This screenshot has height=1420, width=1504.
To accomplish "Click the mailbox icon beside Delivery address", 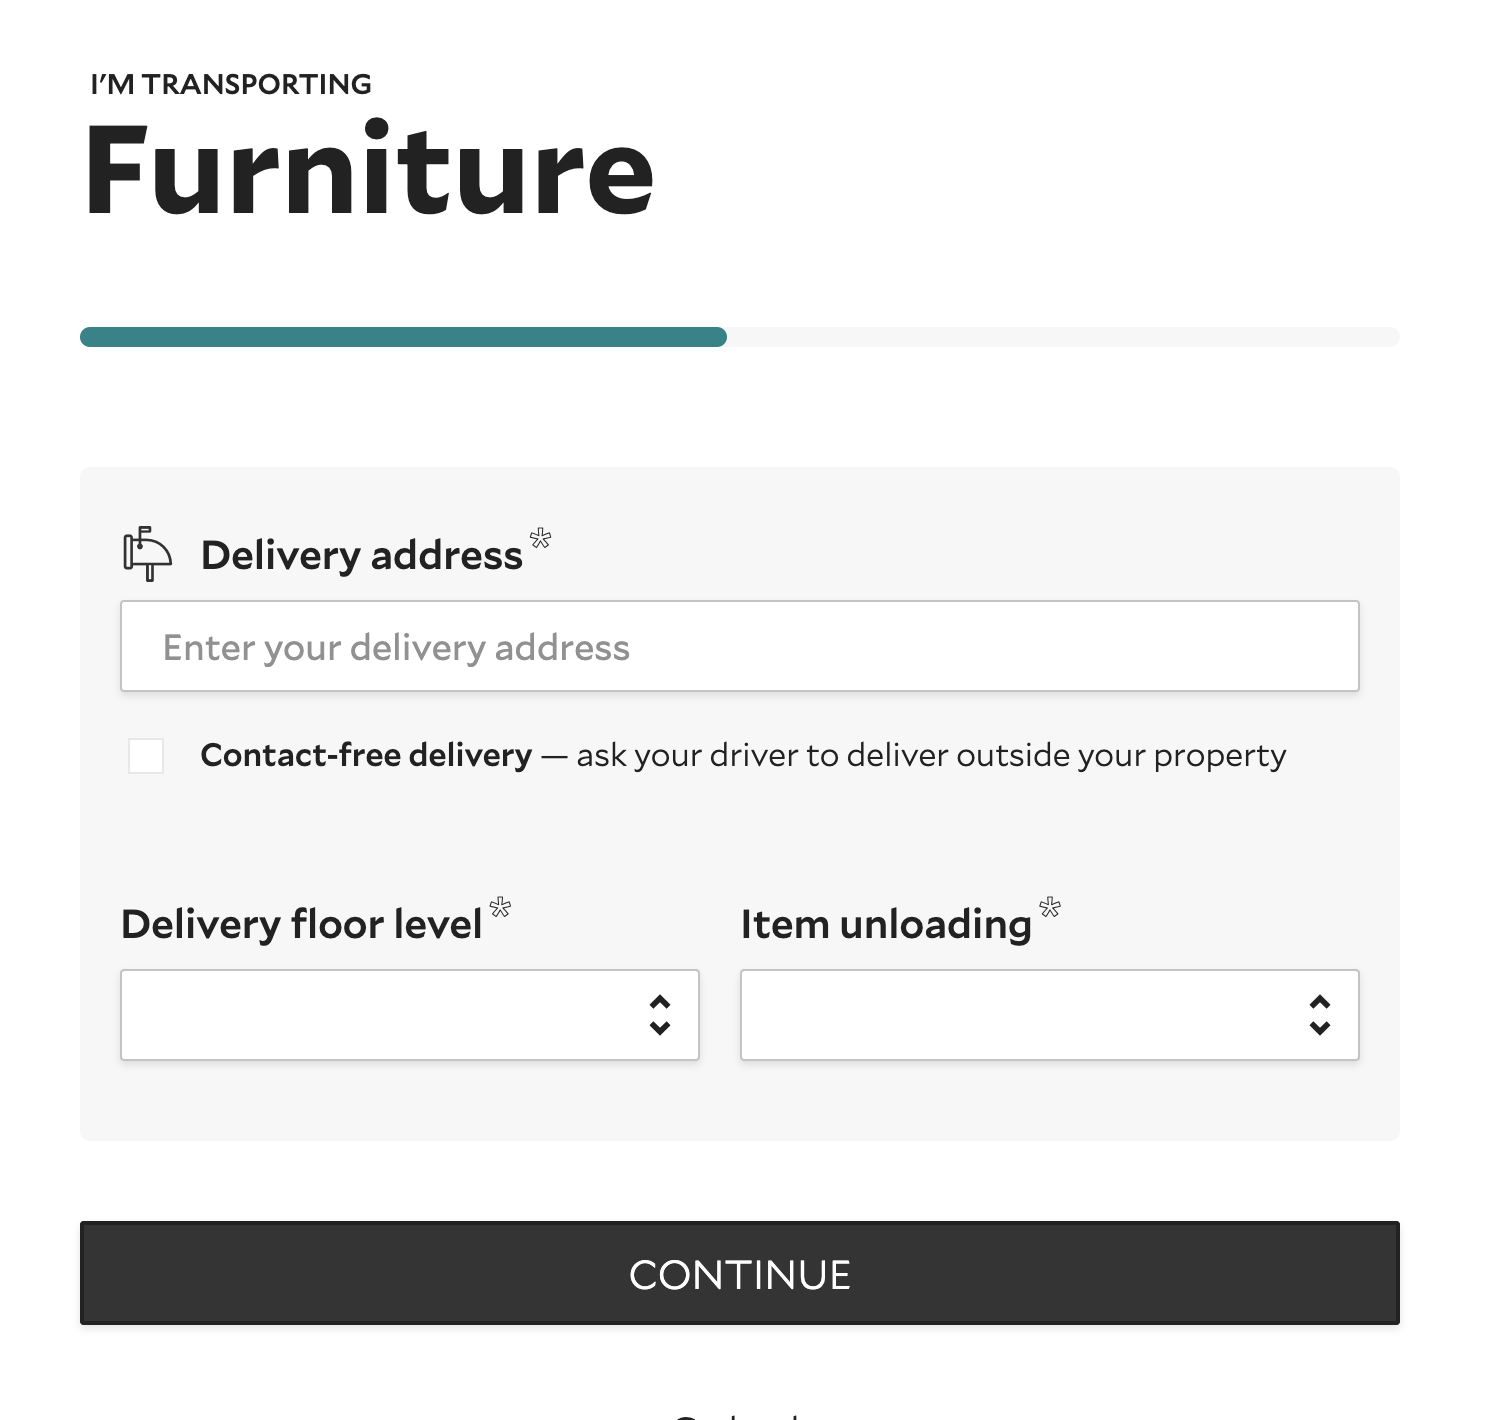I will pos(147,554).
